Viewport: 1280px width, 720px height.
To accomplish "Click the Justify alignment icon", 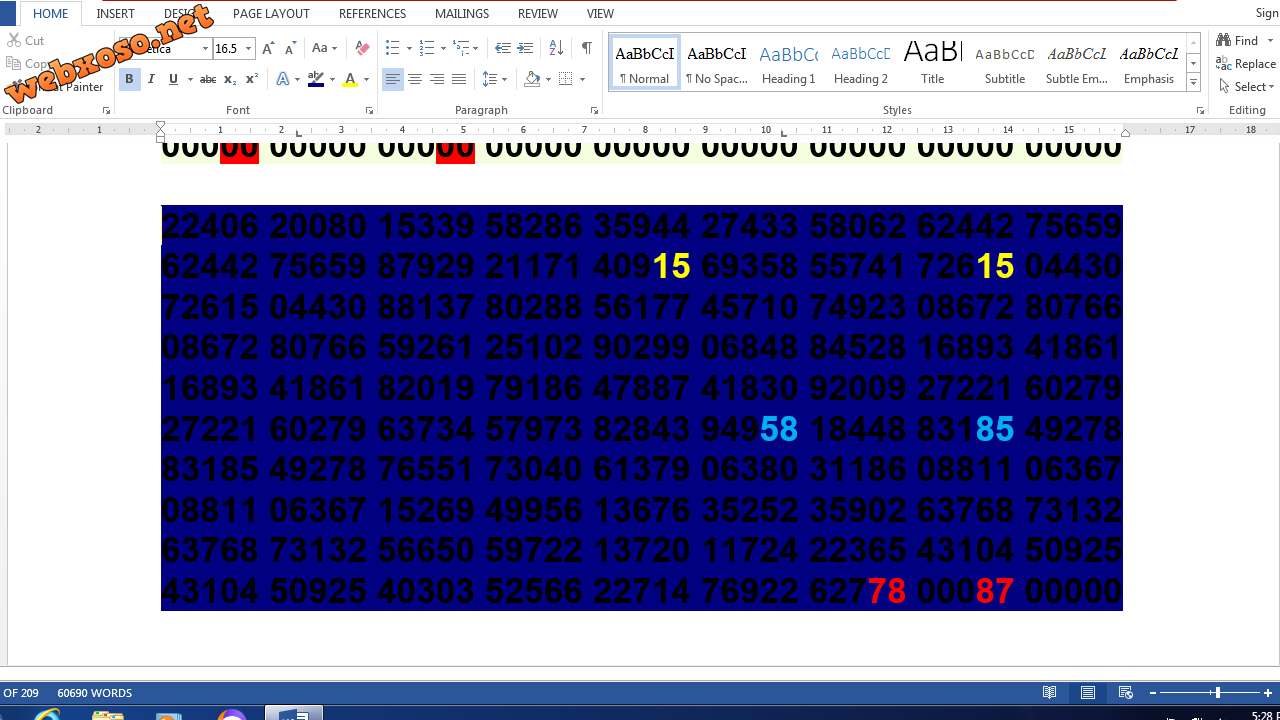I will pyautogui.click(x=459, y=79).
